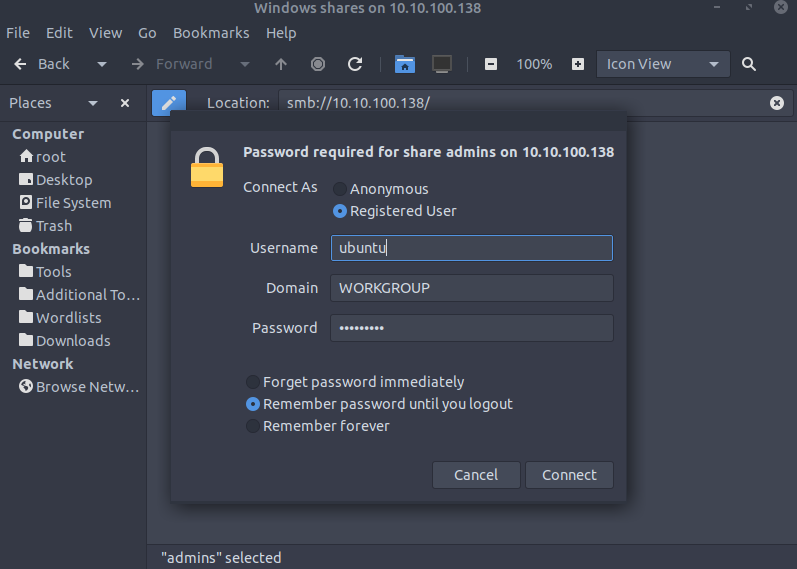
Task: Click the reload icon in toolbar
Action: (x=354, y=64)
